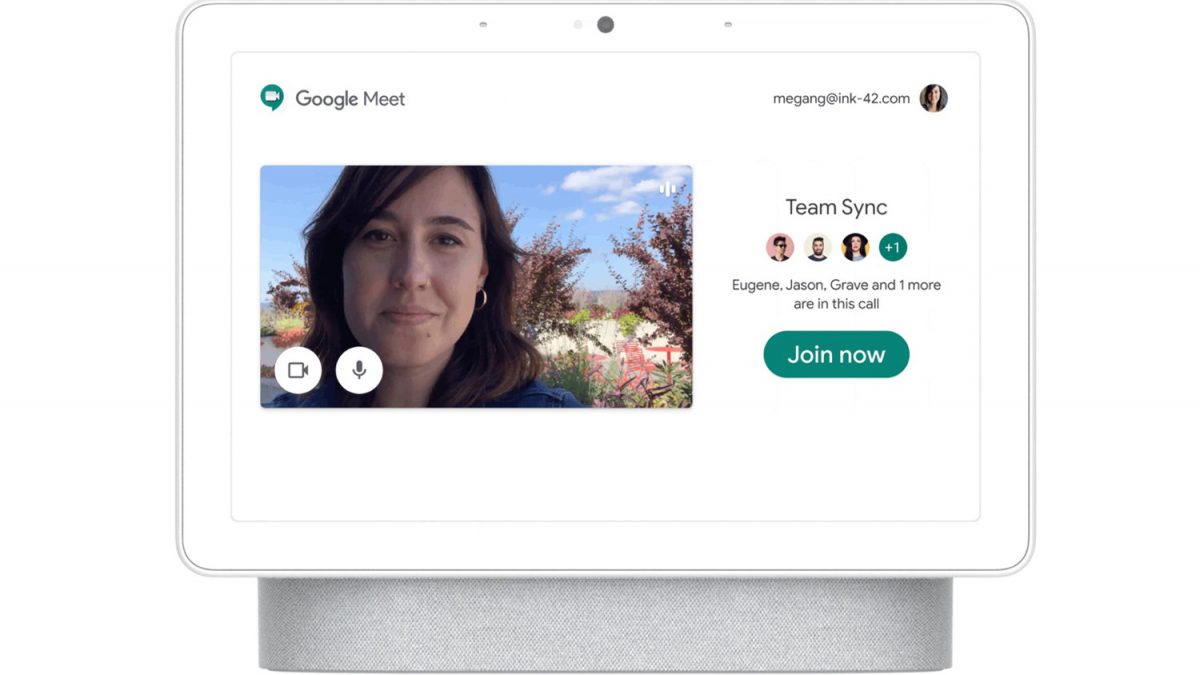Toggle the camera video button
The image size is (1200, 675).
[298, 370]
